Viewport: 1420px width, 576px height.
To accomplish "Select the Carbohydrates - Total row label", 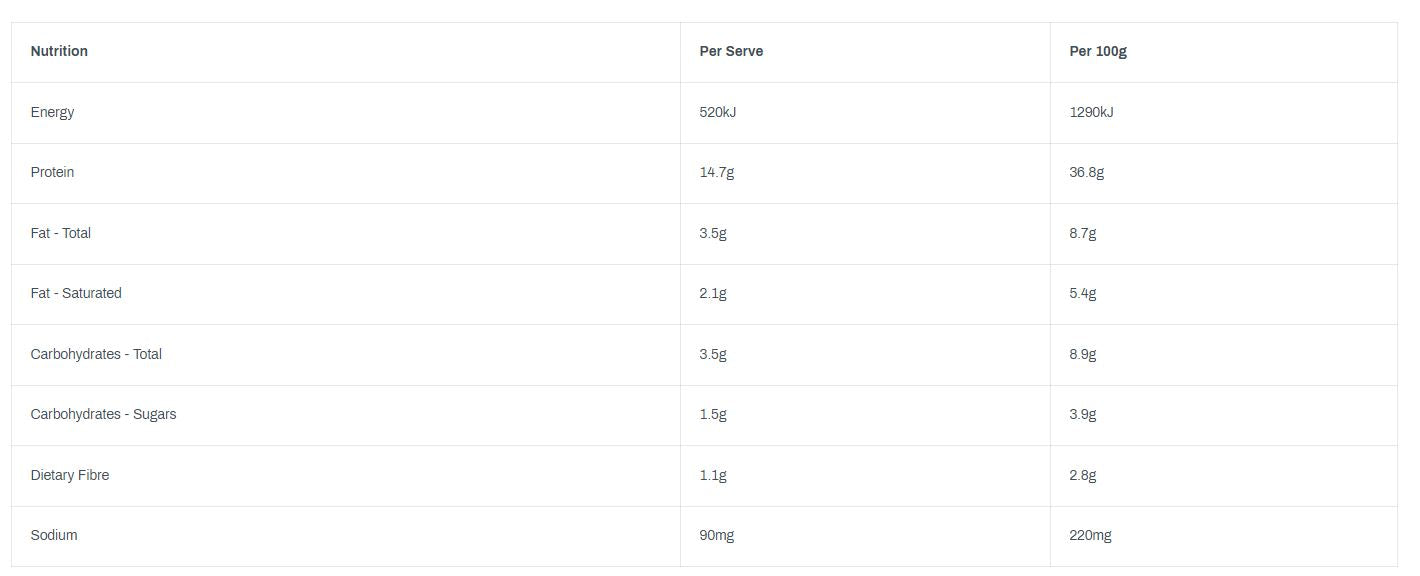I will tap(96, 354).
